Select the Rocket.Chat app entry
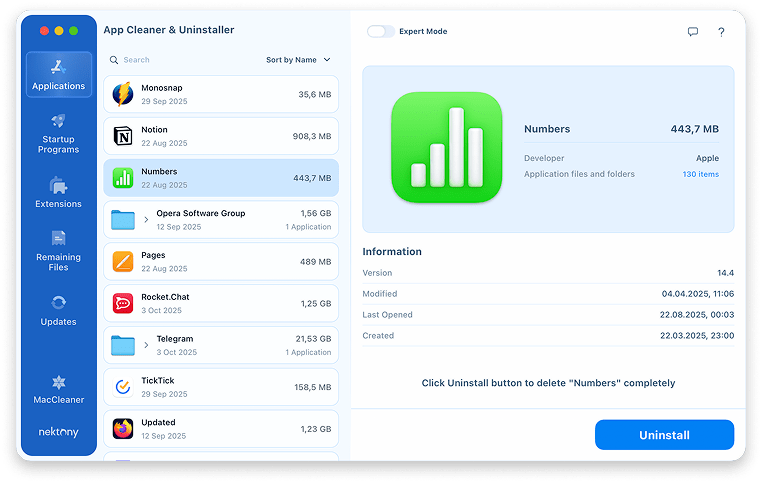 pyautogui.click(x=221, y=303)
